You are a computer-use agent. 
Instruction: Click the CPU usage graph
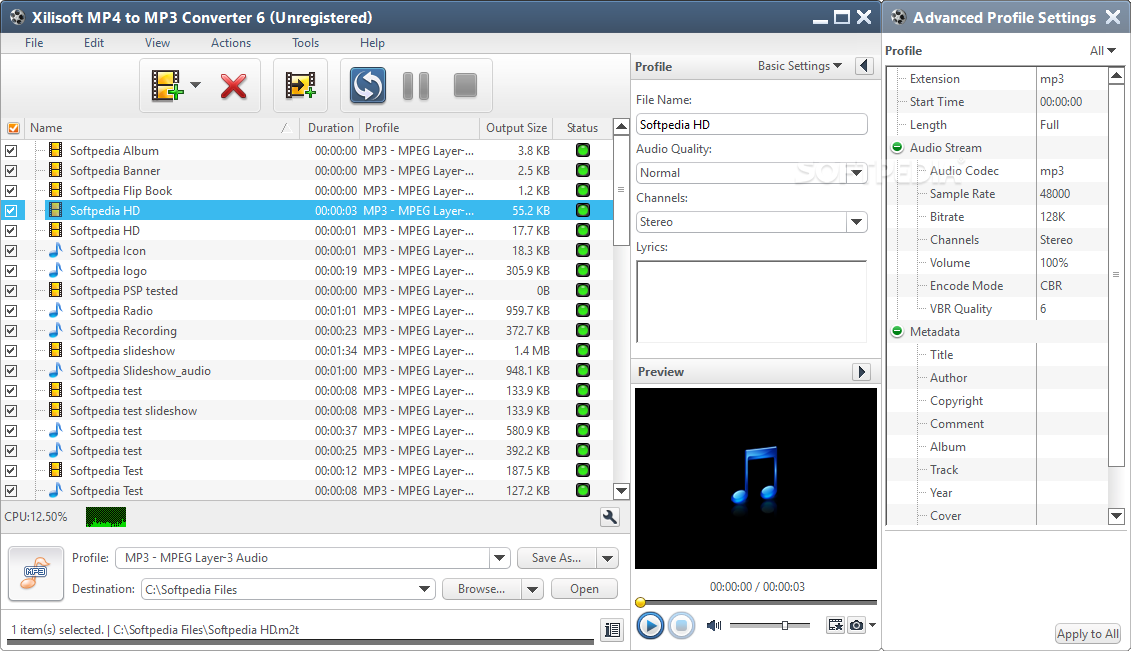point(105,517)
